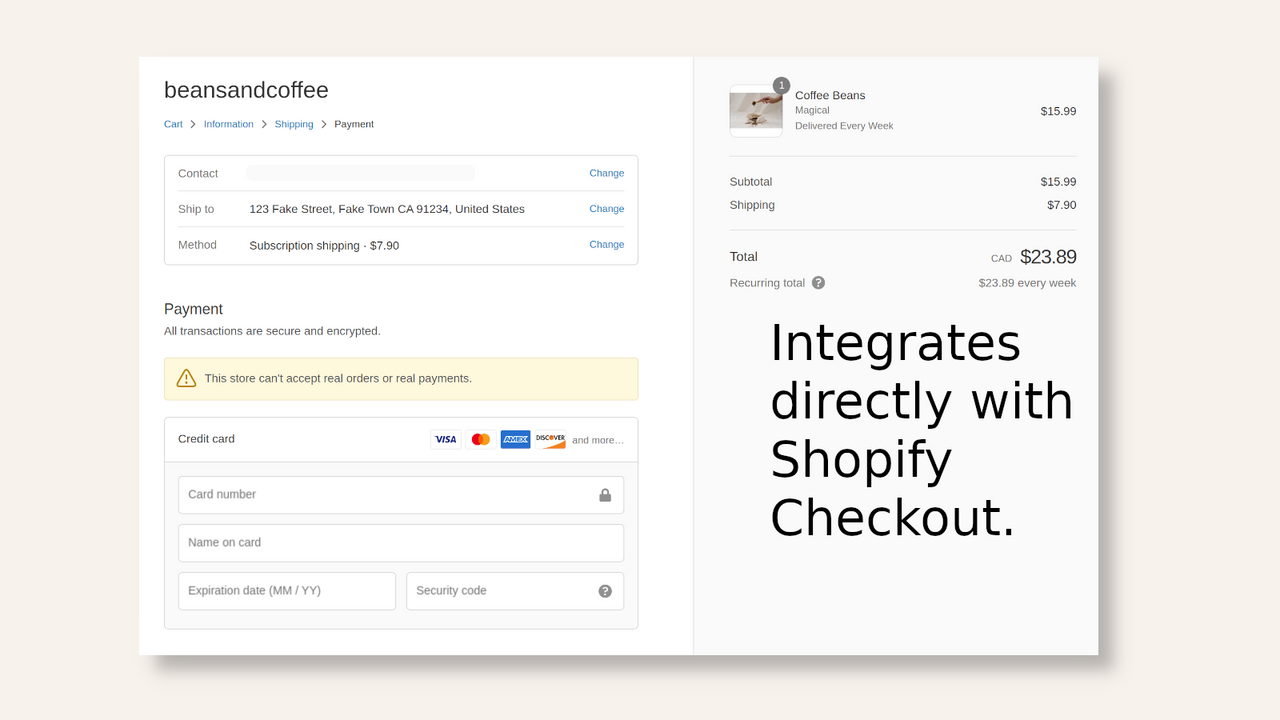
Task: Focus the Card number field
Action: tap(401, 495)
